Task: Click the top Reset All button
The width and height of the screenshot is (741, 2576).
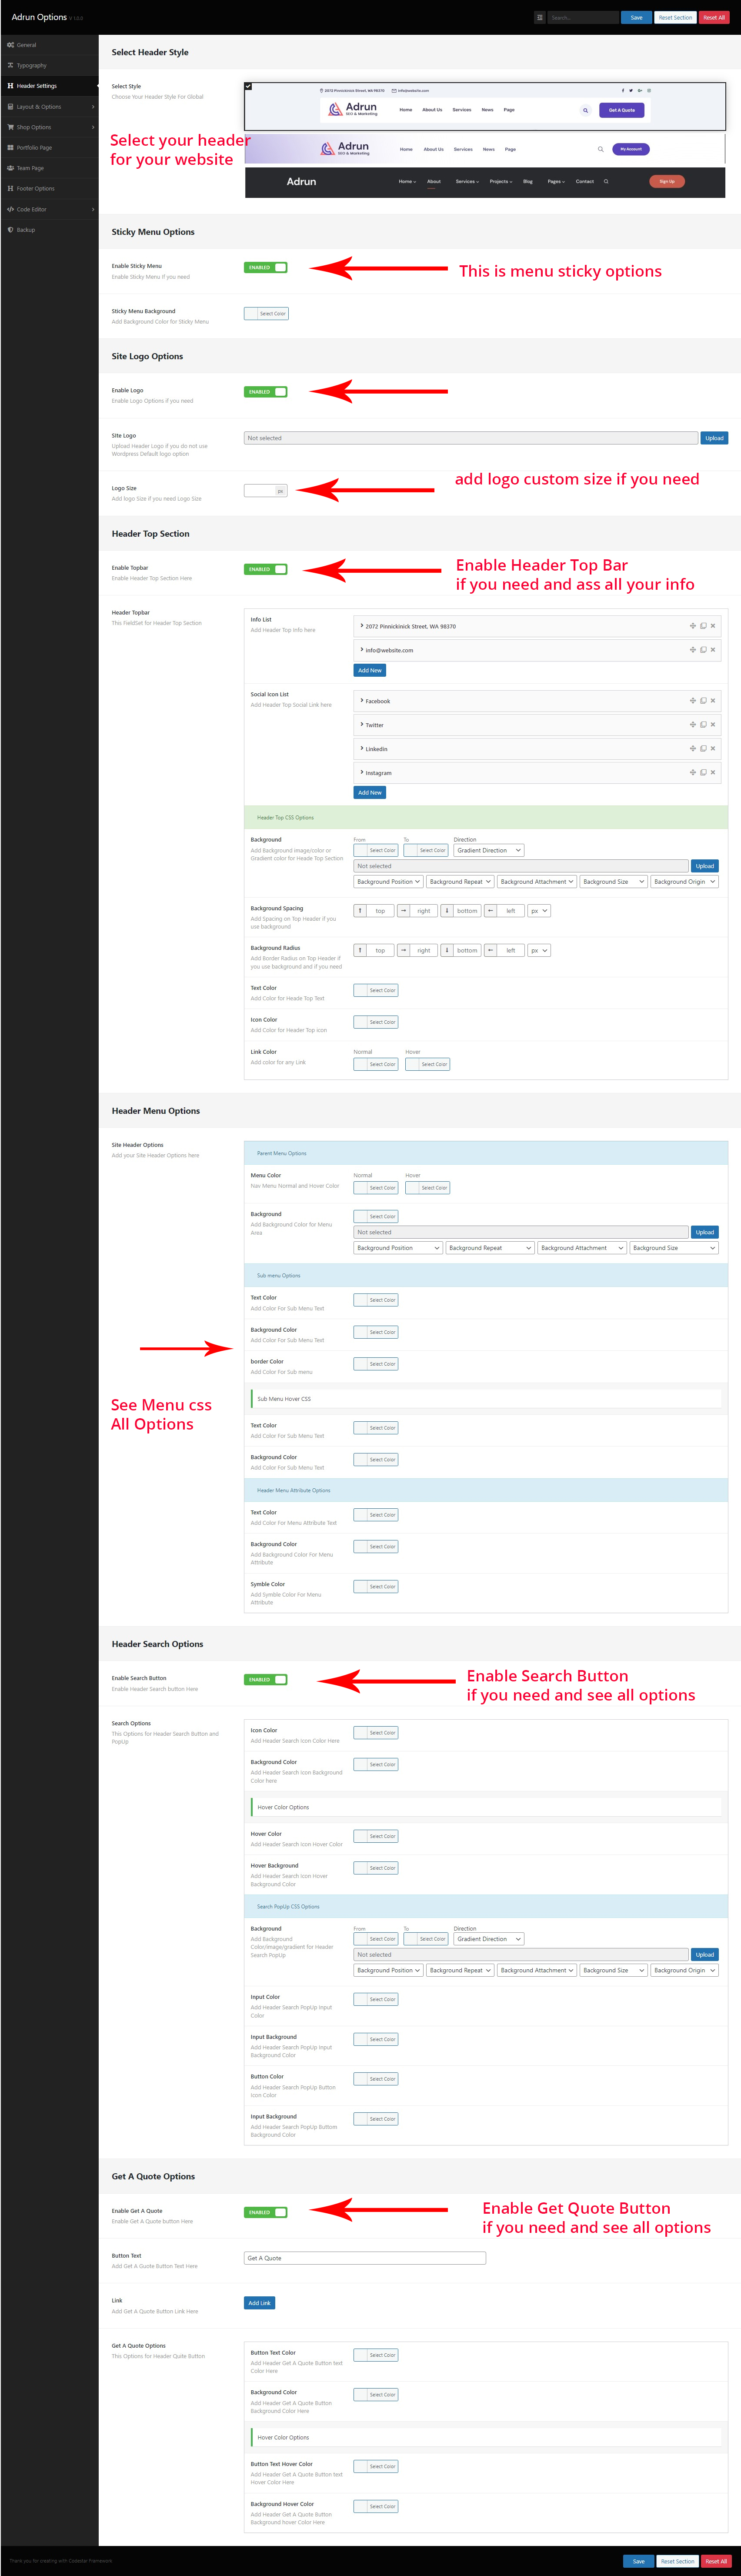Action: pos(714,17)
